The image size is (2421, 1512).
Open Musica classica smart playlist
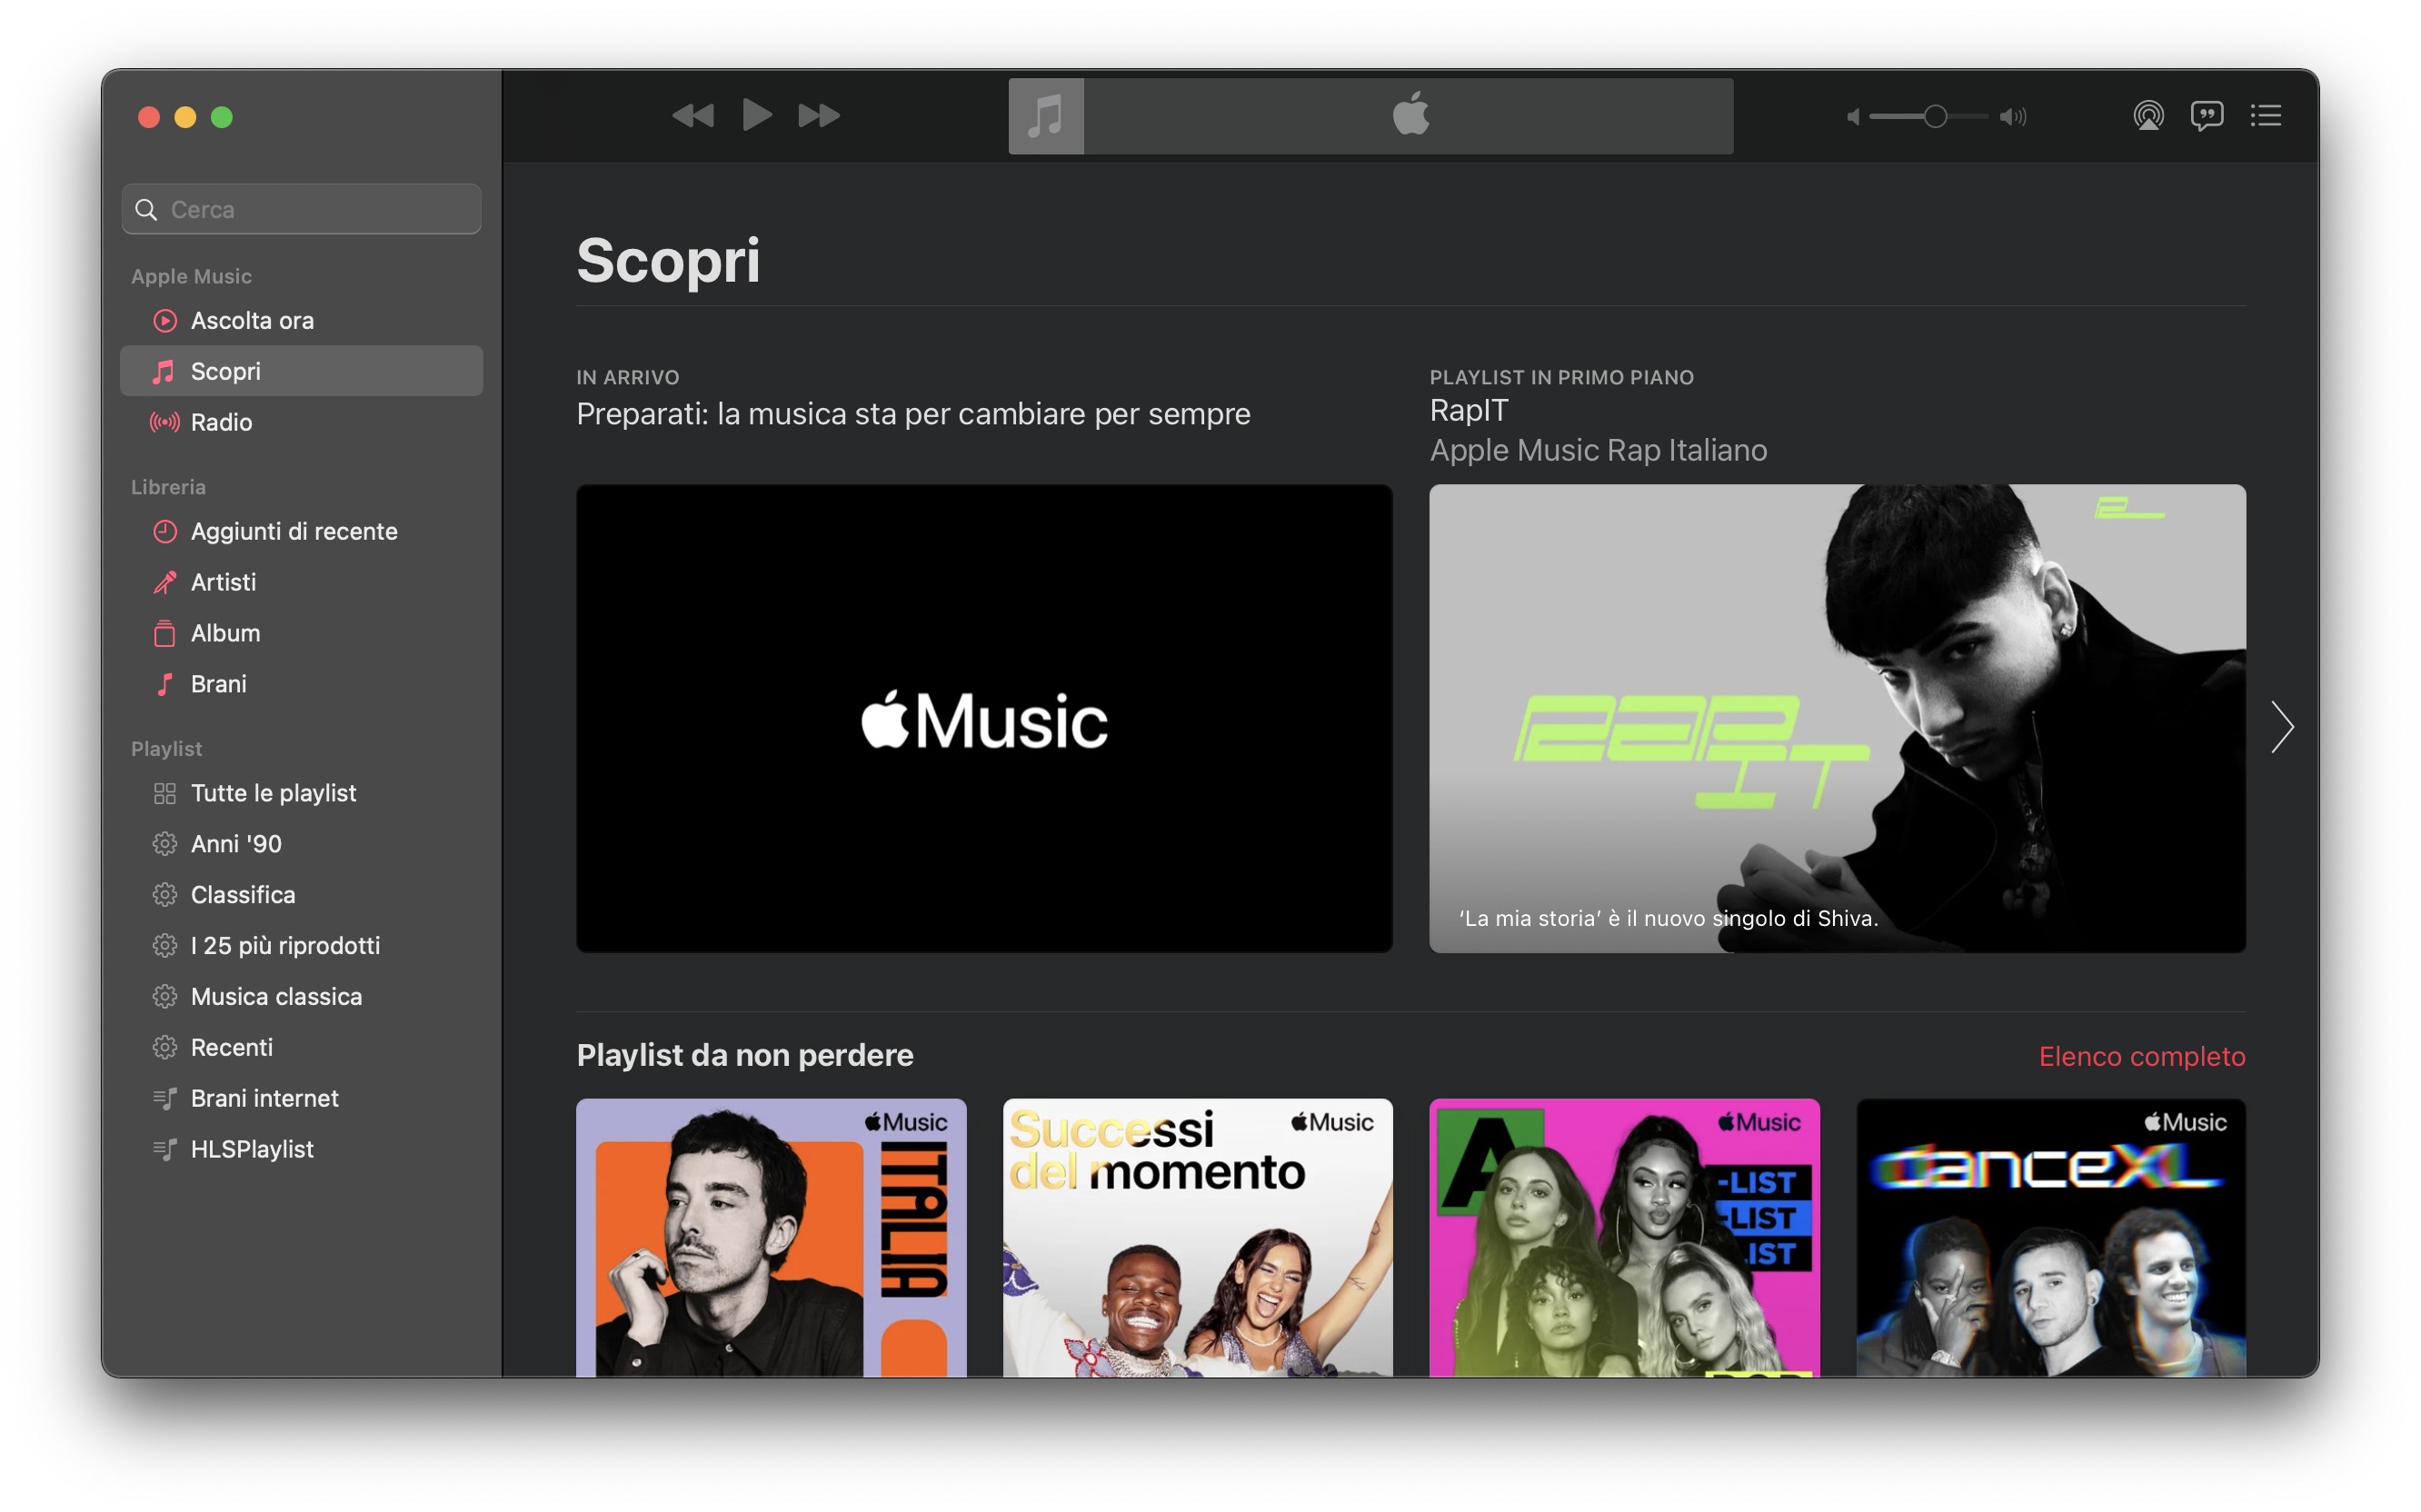(302, 997)
